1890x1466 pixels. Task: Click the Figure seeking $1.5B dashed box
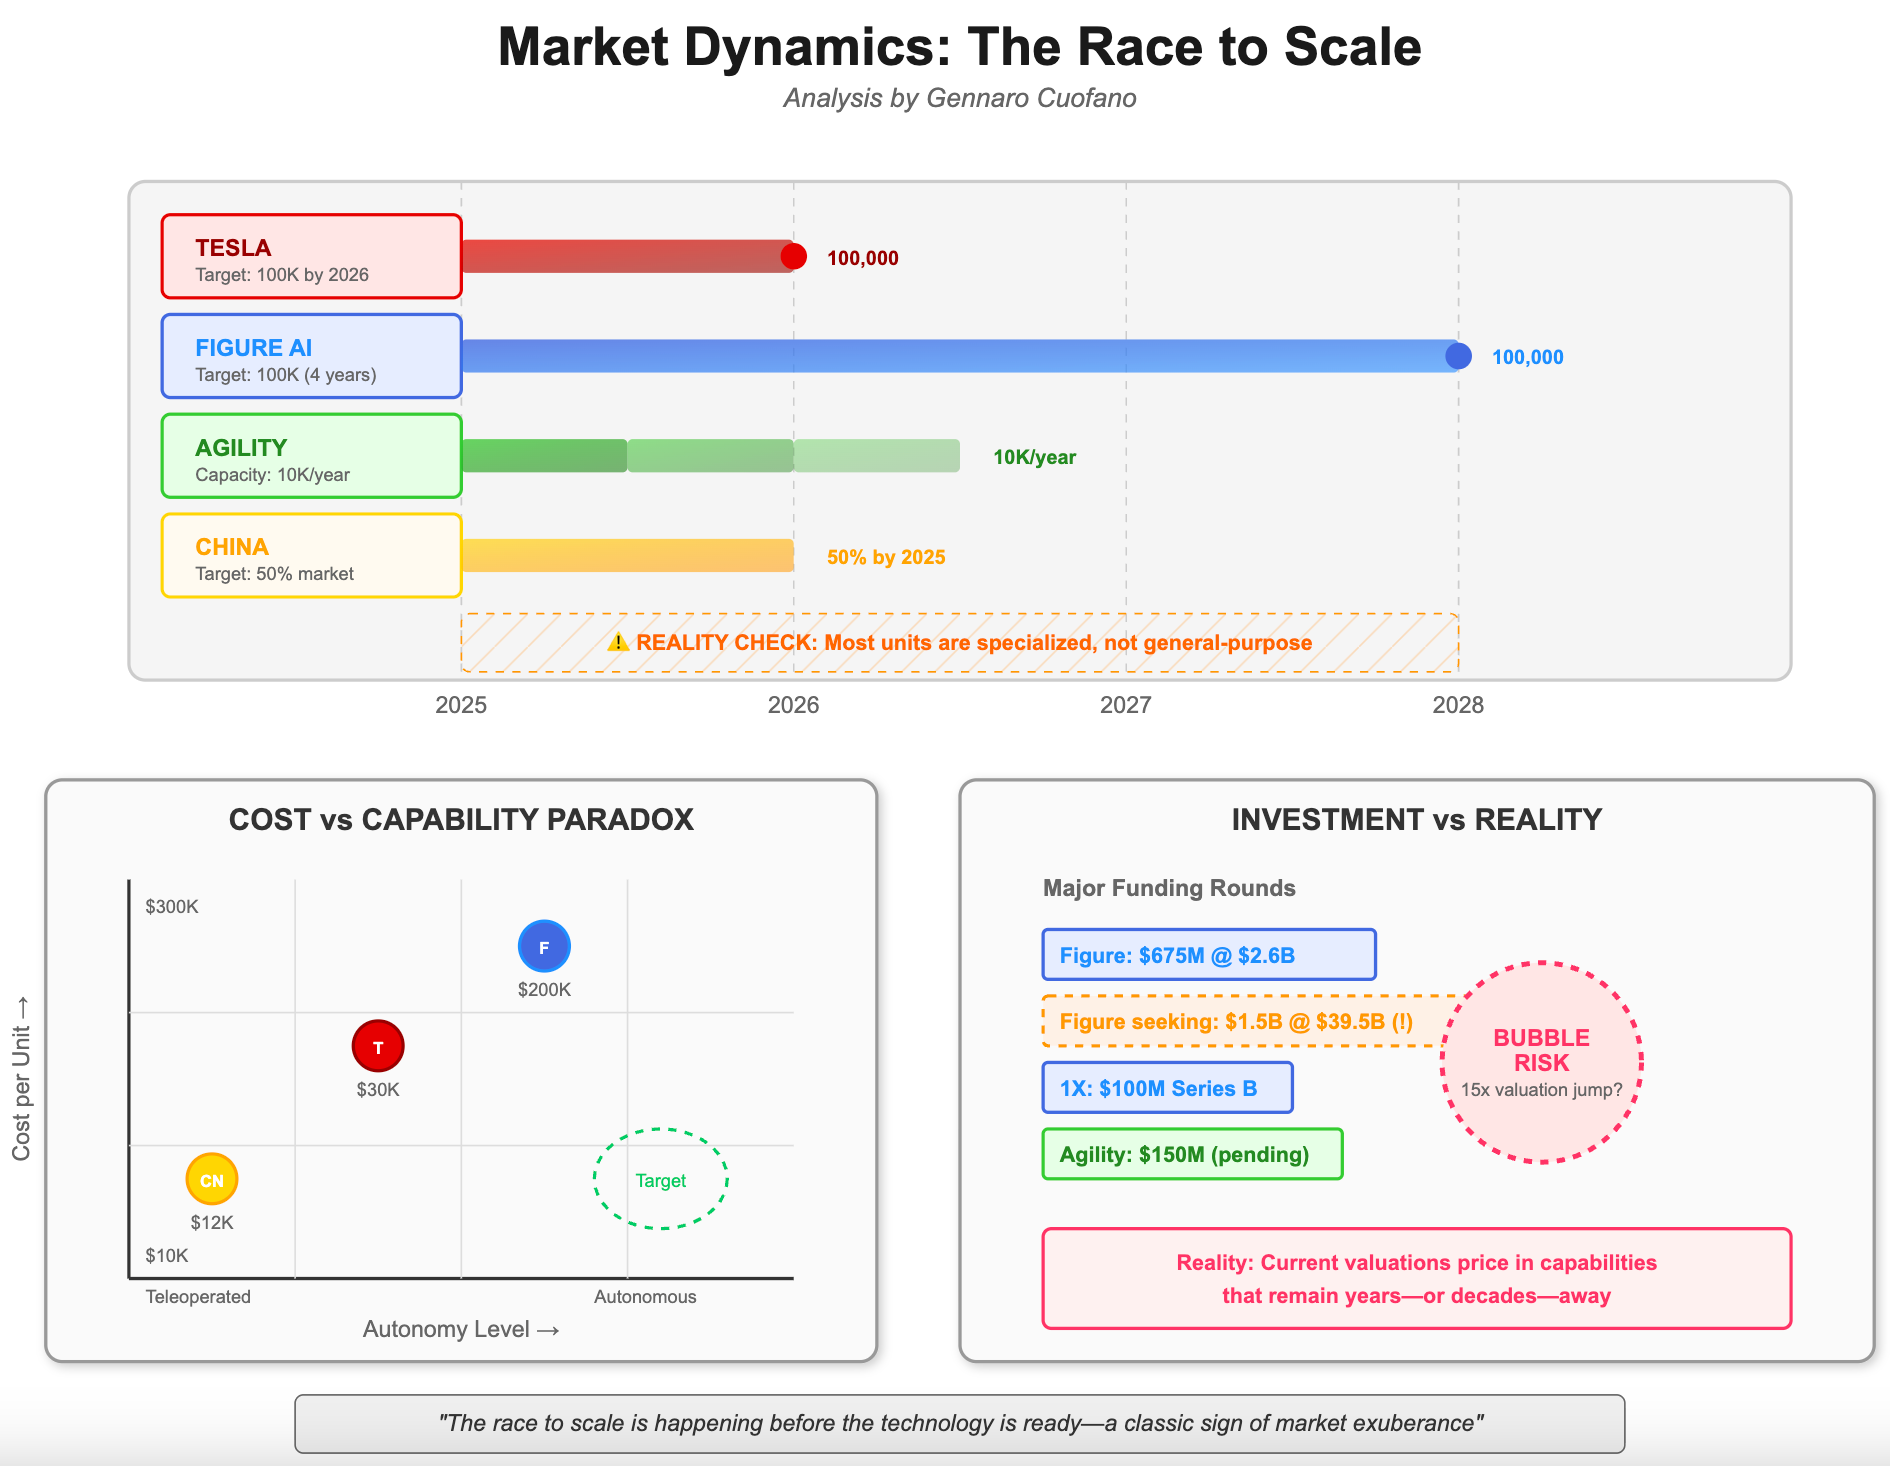[1250, 1021]
